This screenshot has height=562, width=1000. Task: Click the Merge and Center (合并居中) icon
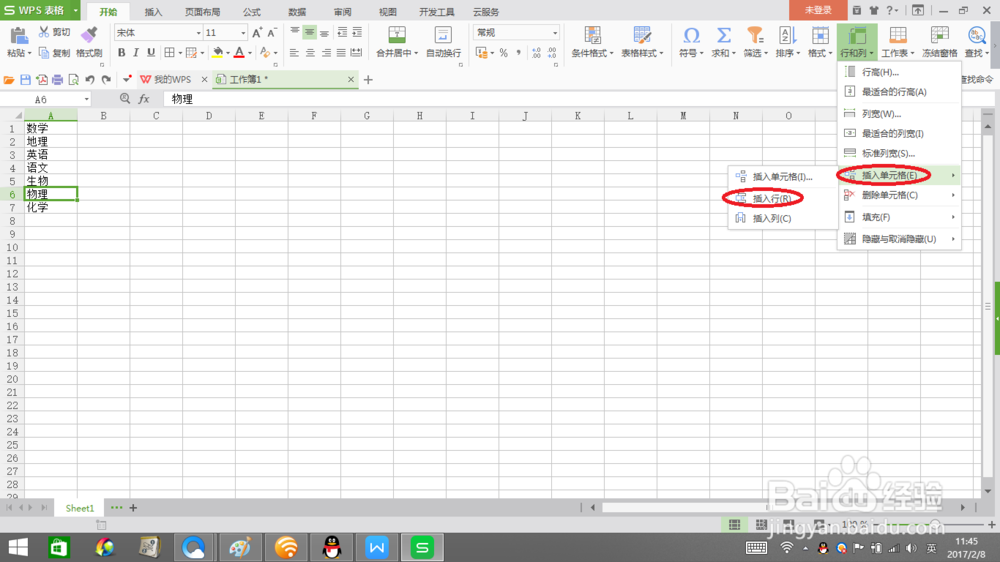397,34
